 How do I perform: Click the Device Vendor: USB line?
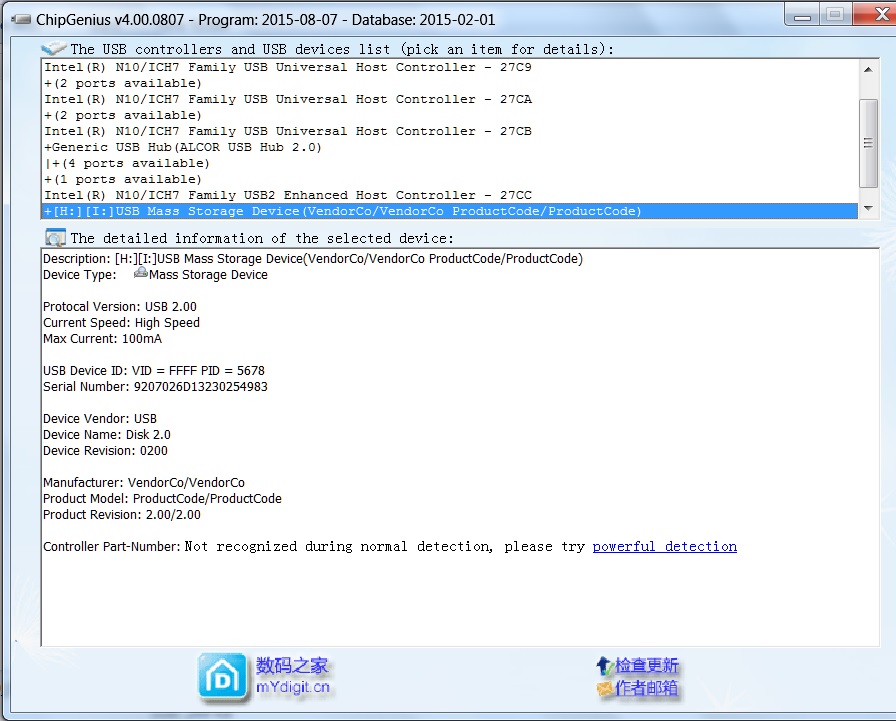(x=100, y=419)
